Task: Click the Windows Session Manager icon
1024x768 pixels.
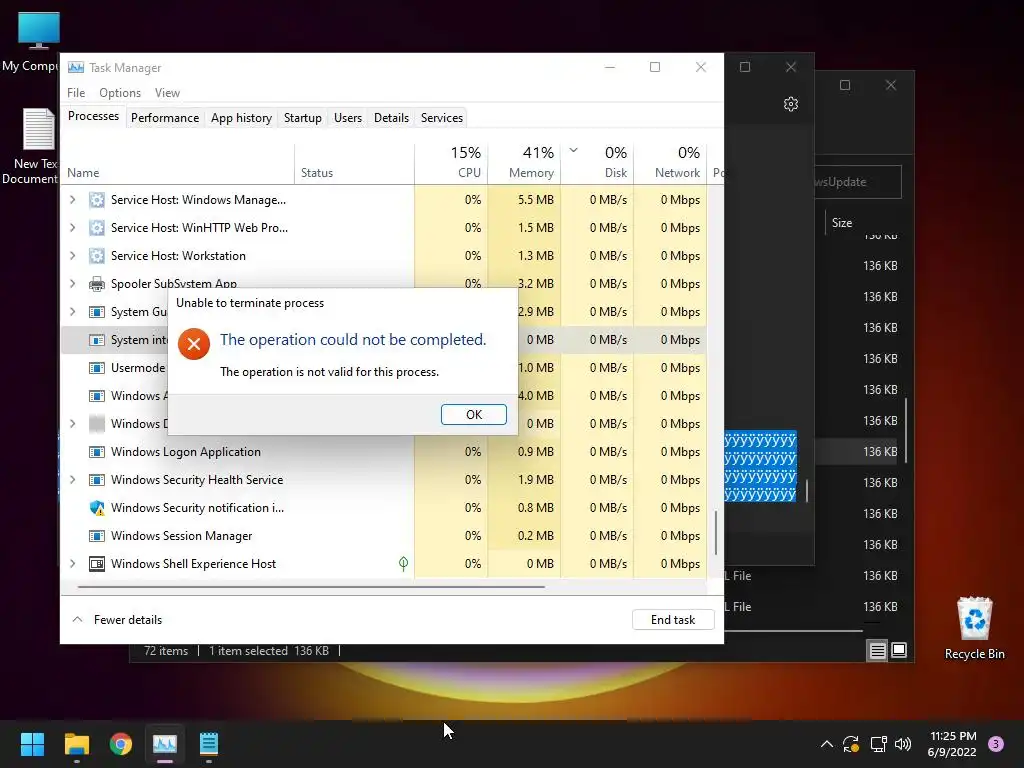Action: 97,536
